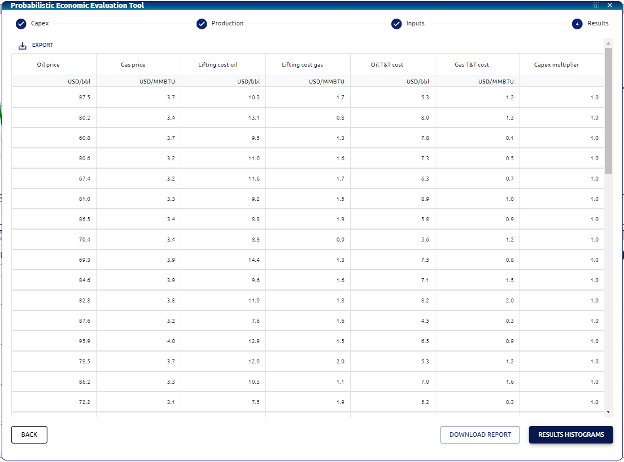The width and height of the screenshot is (624, 462).
Task: Click the scrollbar down arrow
Action: [609, 411]
